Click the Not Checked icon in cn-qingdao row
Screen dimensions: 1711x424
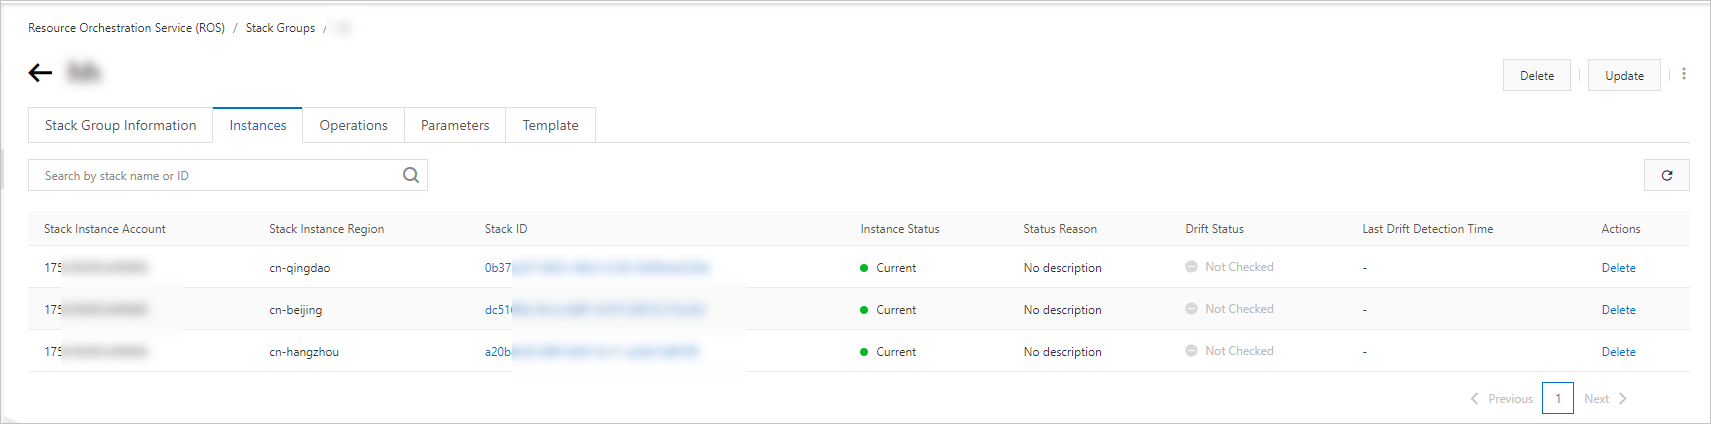pos(1191,267)
